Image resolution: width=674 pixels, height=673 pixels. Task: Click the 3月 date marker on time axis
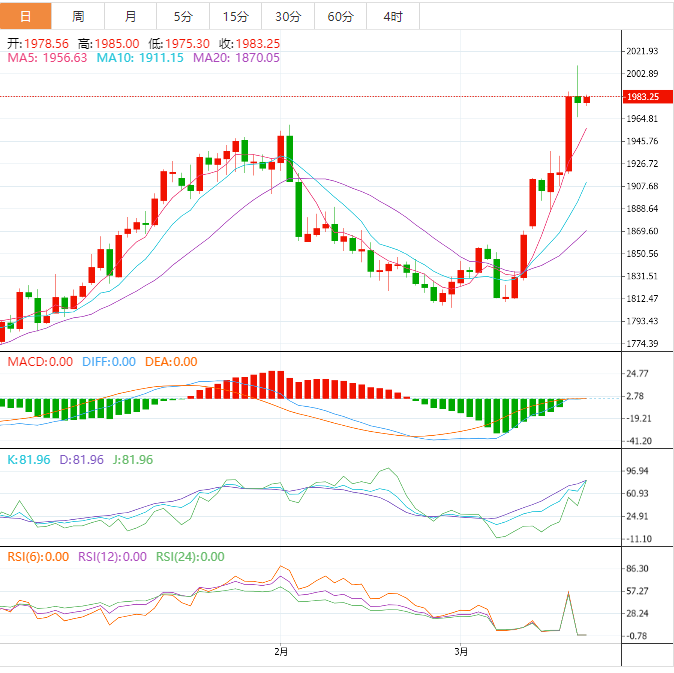click(x=460, y=652)
